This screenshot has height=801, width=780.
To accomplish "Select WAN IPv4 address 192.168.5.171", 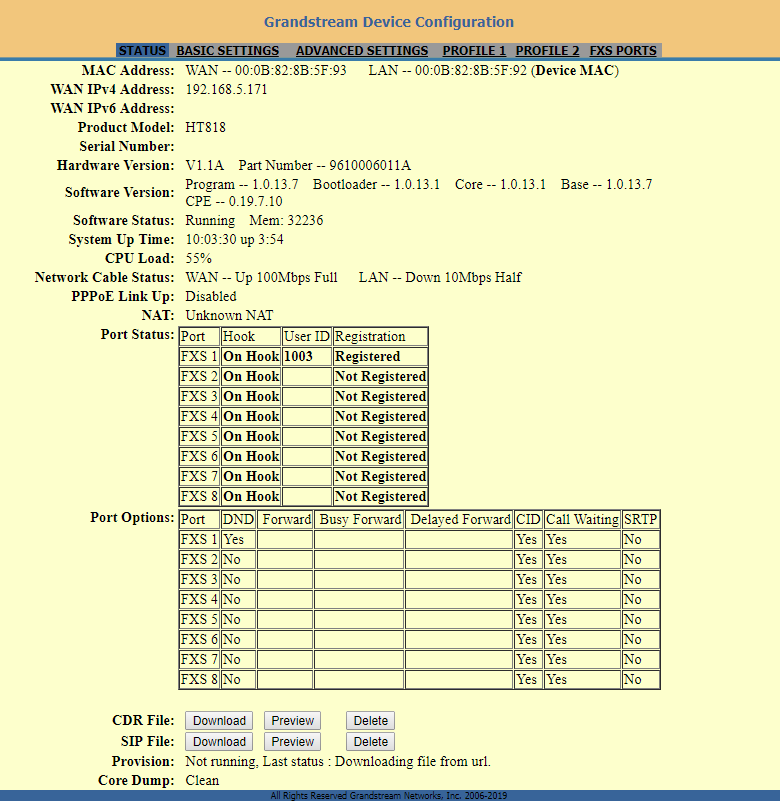I will pyautogui.click(x=226, y=89).
